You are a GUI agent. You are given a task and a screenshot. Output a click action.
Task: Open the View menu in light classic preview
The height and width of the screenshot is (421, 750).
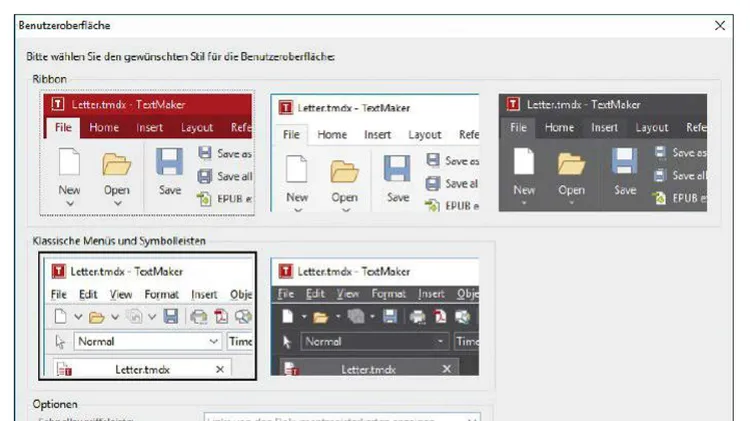click(x=121, y=294)
